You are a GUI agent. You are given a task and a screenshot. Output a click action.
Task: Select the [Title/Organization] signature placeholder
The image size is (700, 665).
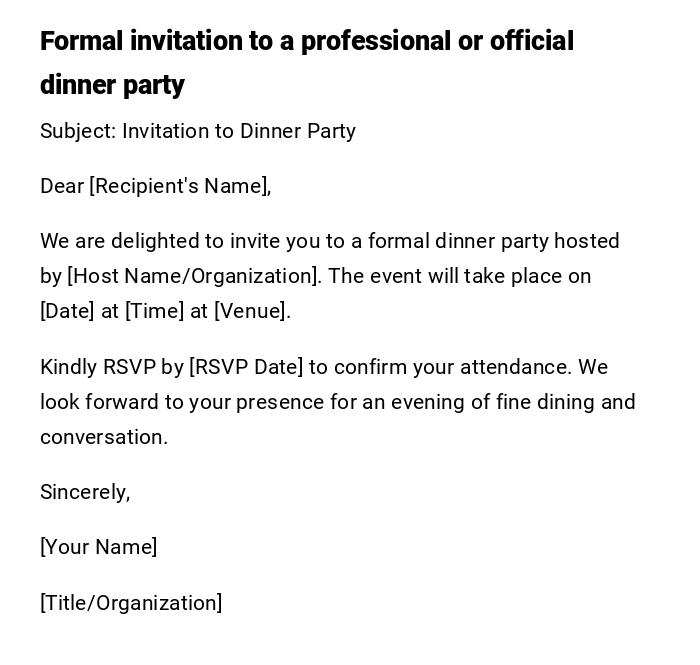131,603
